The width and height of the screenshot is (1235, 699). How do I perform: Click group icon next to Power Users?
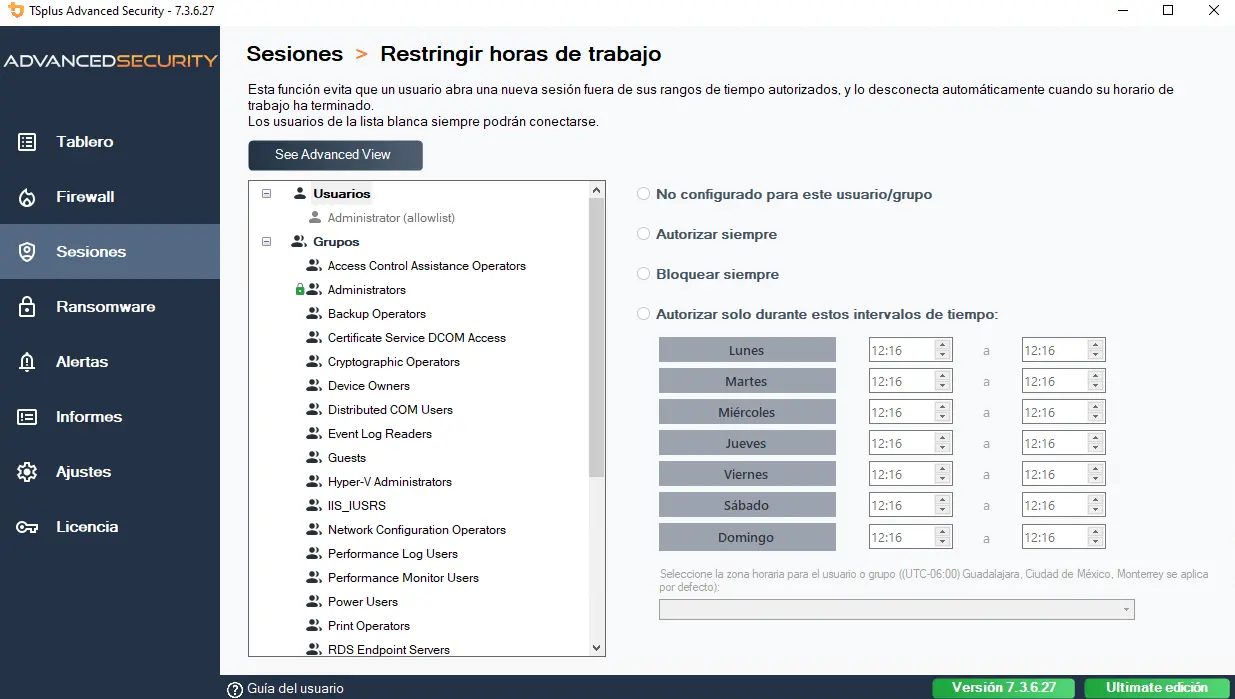313,601
